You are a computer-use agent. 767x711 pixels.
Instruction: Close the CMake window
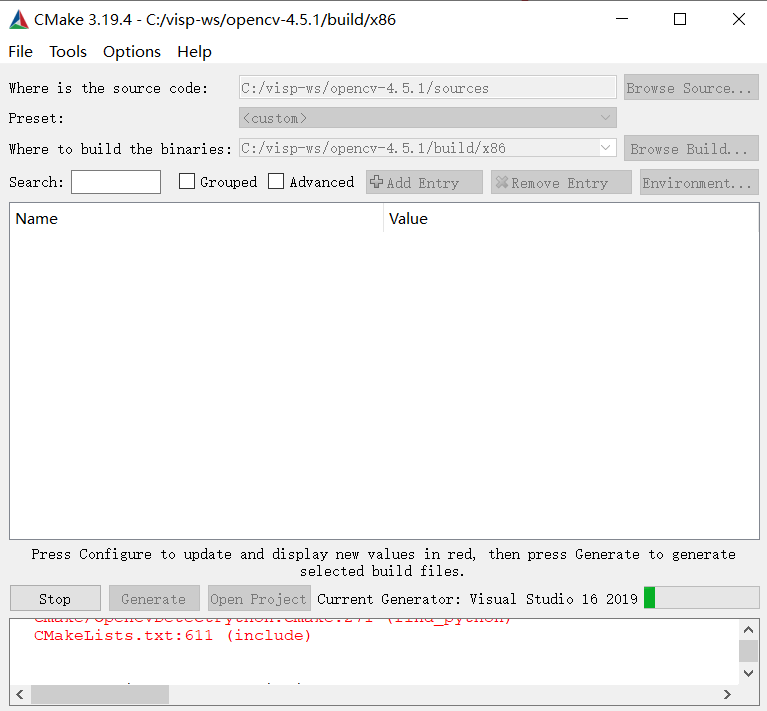click(739, 20)
